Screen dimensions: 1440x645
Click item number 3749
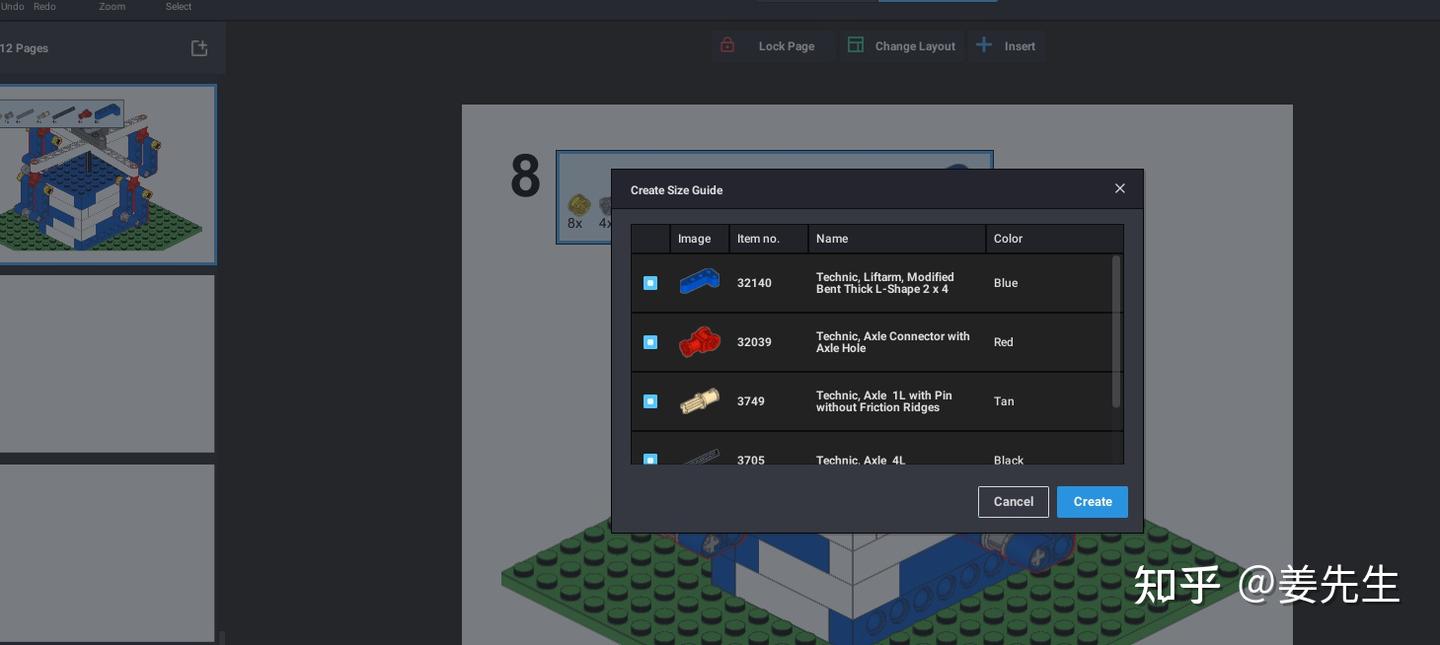tap(751, 401)
